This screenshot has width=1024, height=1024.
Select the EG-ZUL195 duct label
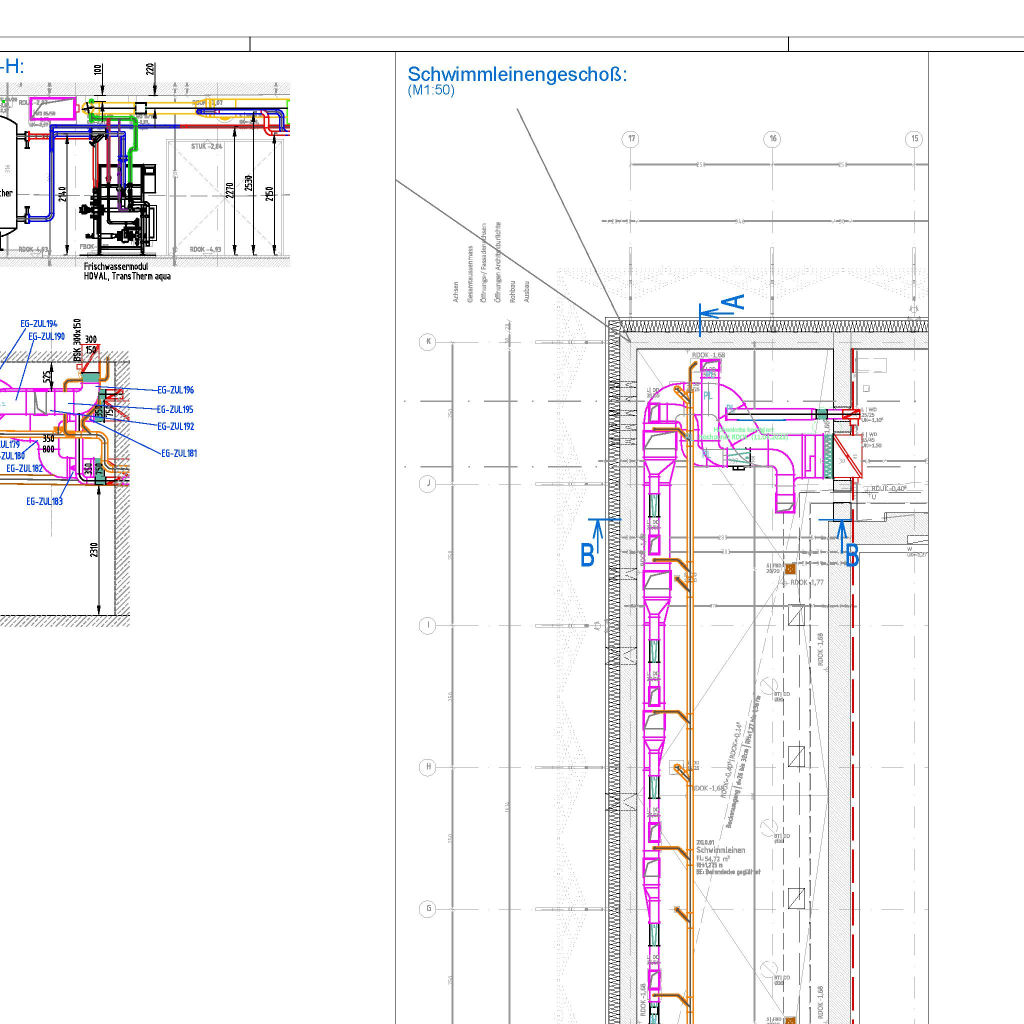[175, 409]
